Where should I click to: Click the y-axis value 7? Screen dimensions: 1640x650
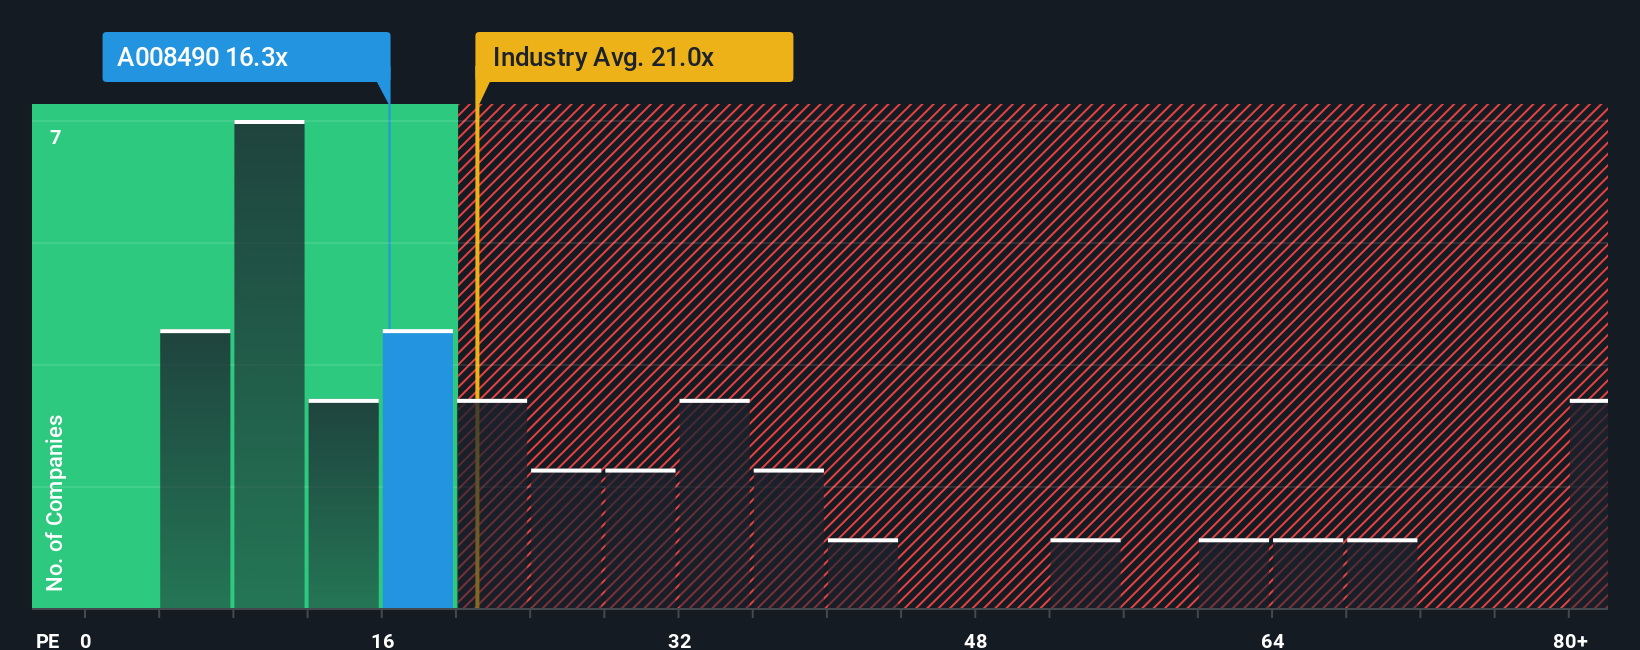click(56, 137)
